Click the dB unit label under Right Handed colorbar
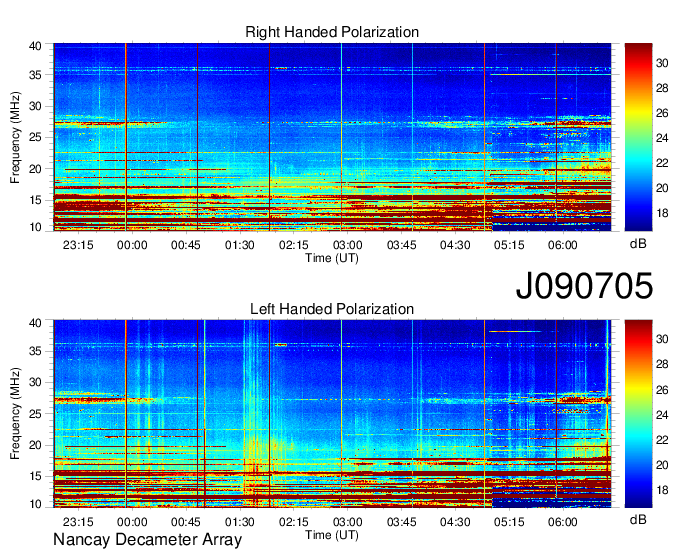This screenshot has width=680, height=552. point(638,244)
